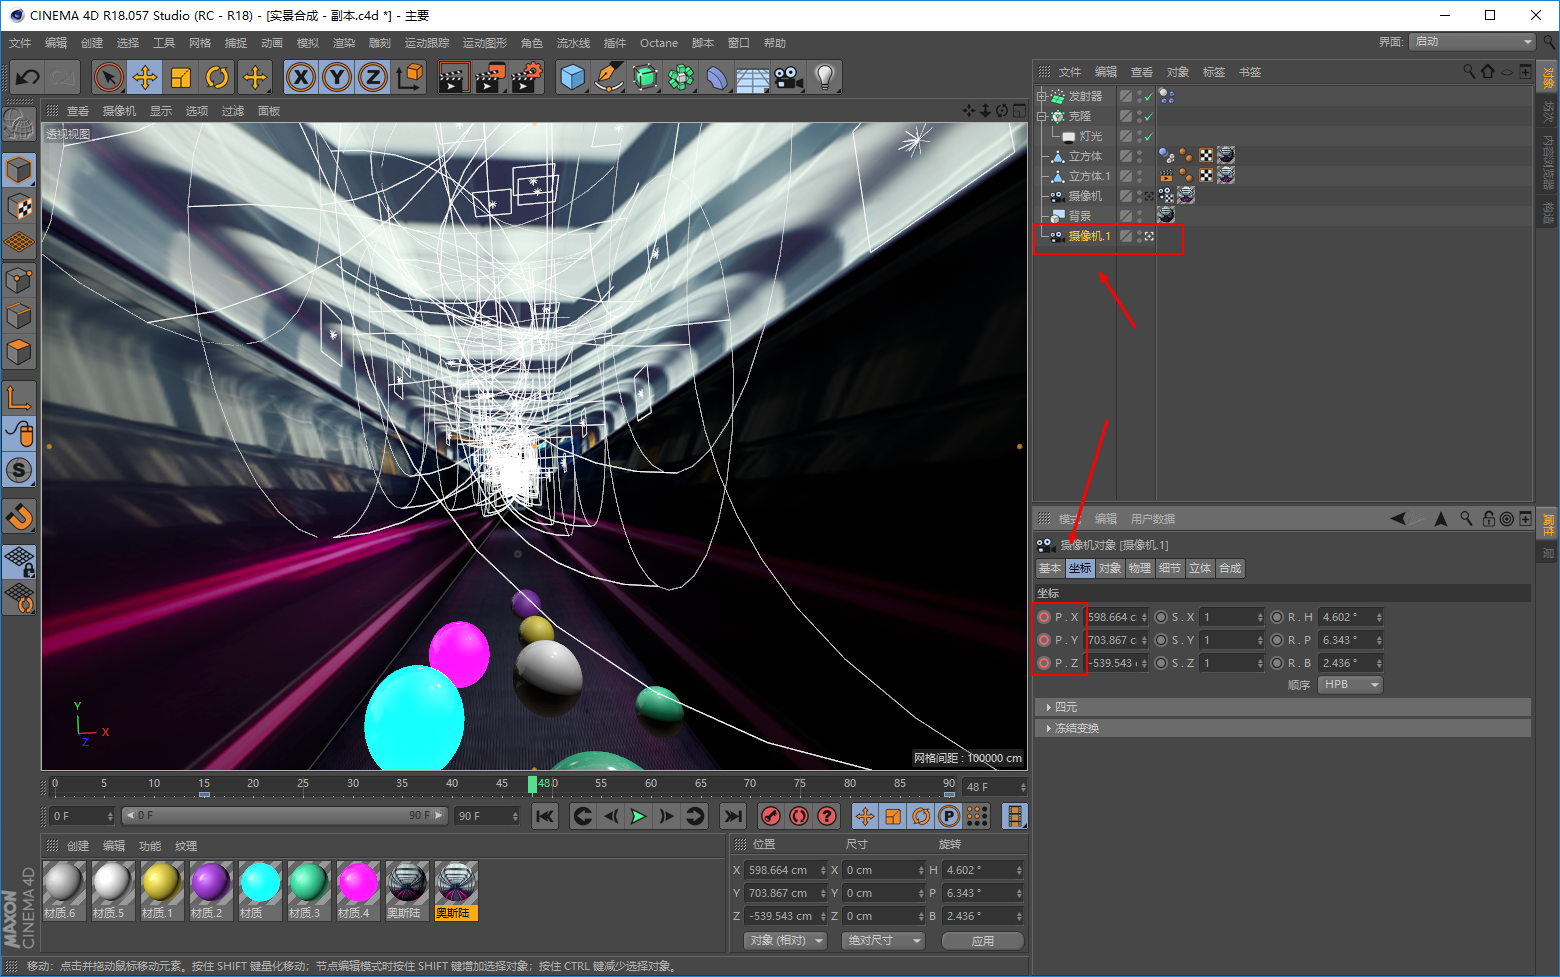Screen dimensions: 1560x977
Task: Select the Move tool in top toolbar
Action: (145, 77)
